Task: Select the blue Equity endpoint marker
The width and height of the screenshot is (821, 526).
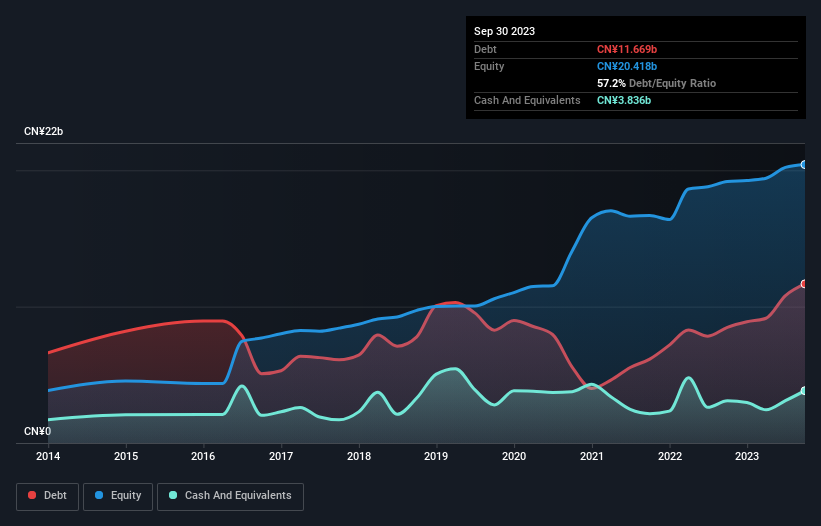Action: [x=804, y=165]
